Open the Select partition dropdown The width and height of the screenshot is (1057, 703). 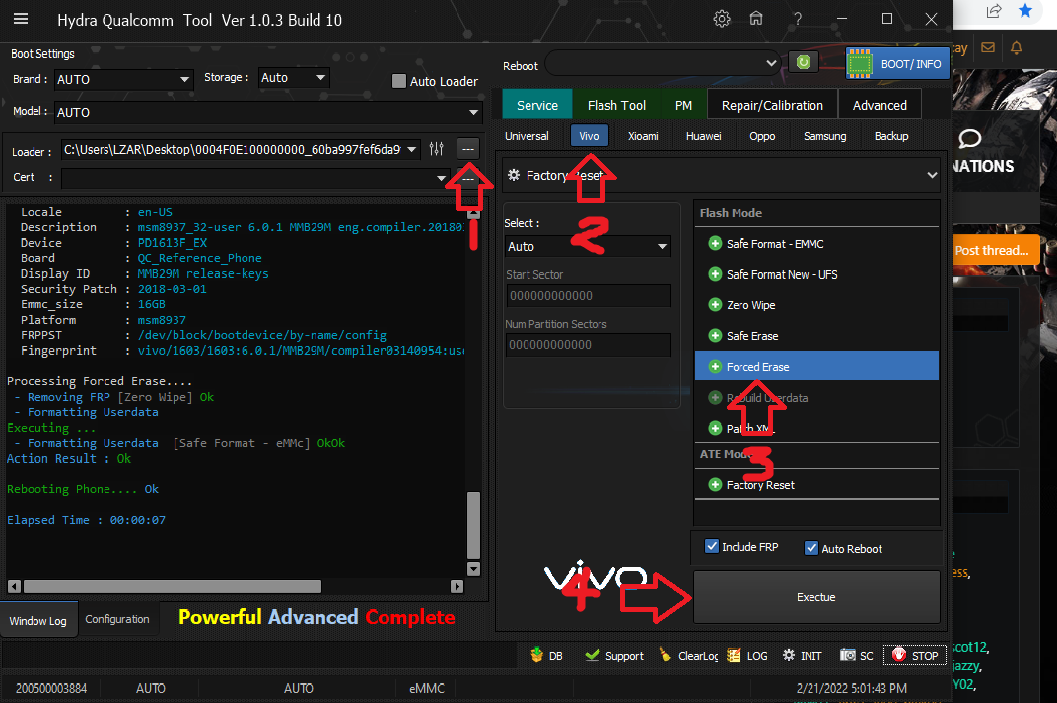click(587, 246)
